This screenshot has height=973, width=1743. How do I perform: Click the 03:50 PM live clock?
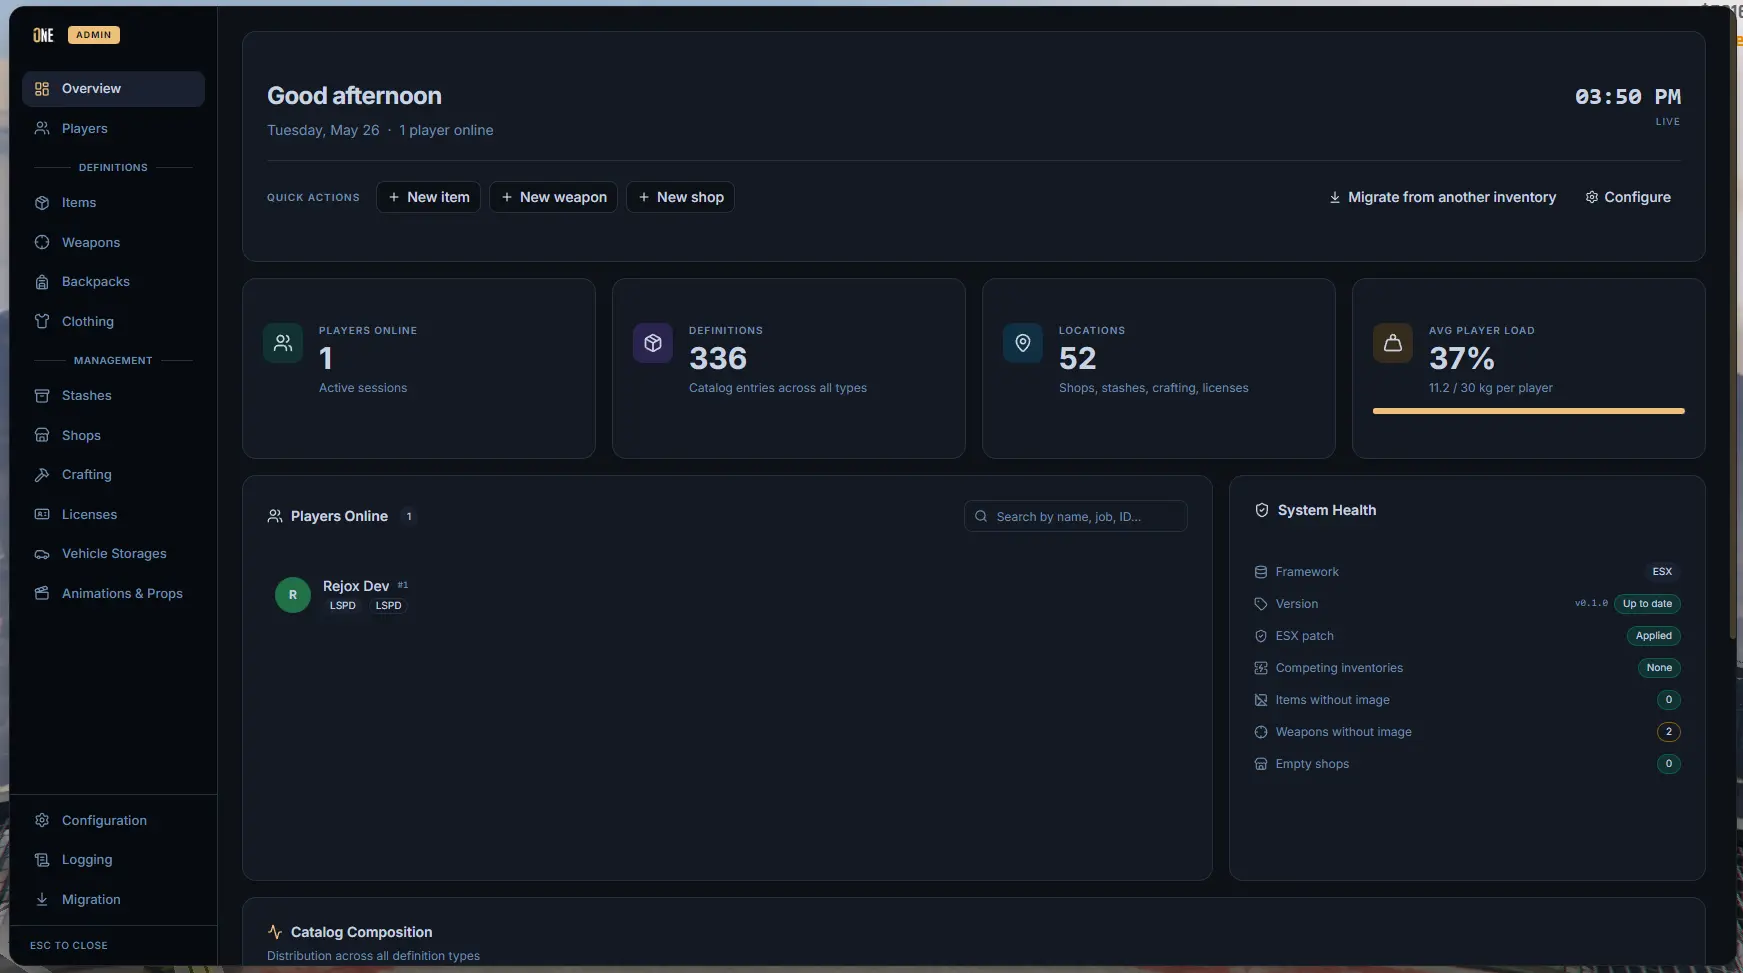click(1628, 97)
